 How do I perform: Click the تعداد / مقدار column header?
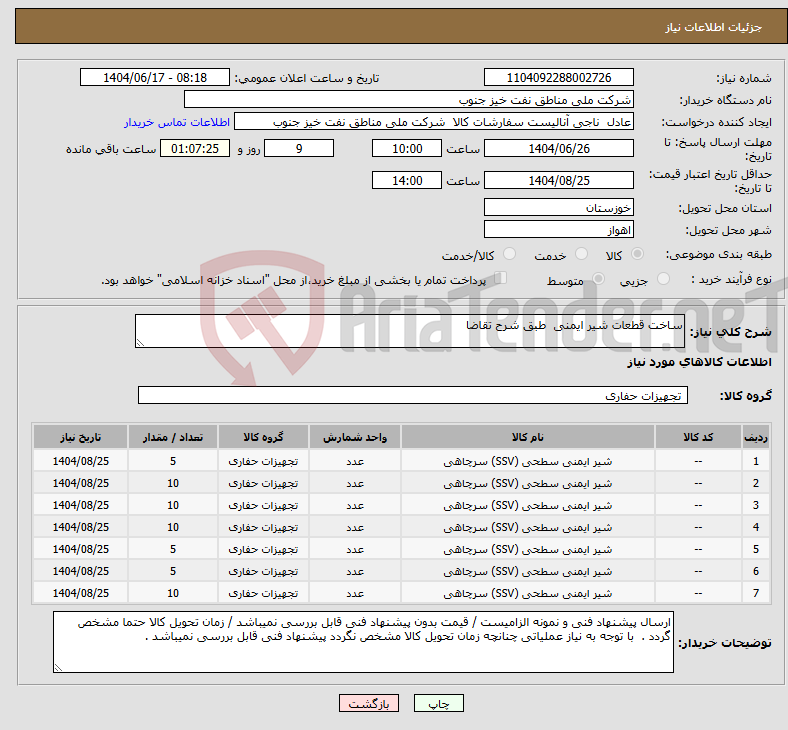tap(172, 437)
